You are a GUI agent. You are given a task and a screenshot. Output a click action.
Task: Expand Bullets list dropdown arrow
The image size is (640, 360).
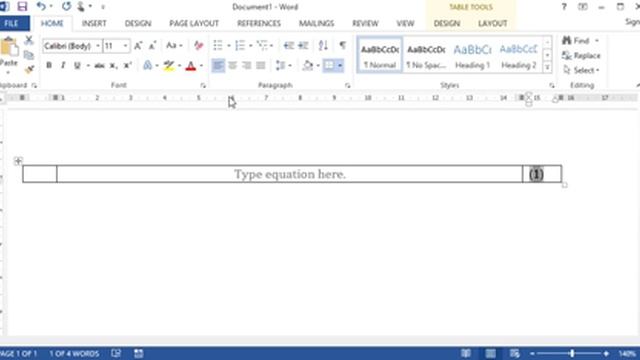point(229,46)
